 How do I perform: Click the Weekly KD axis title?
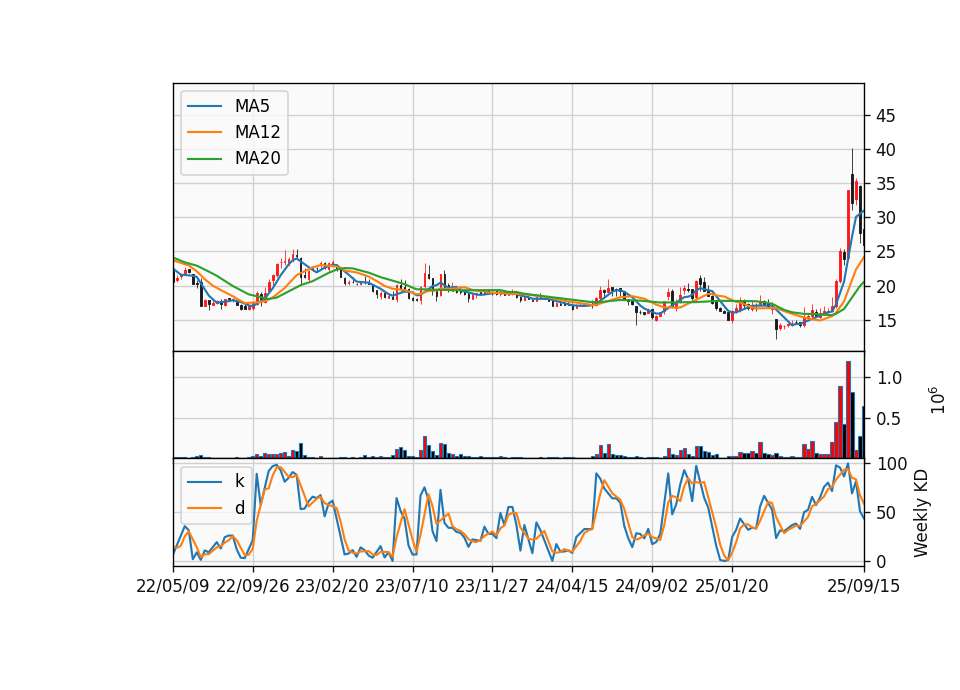pos(921,513)
